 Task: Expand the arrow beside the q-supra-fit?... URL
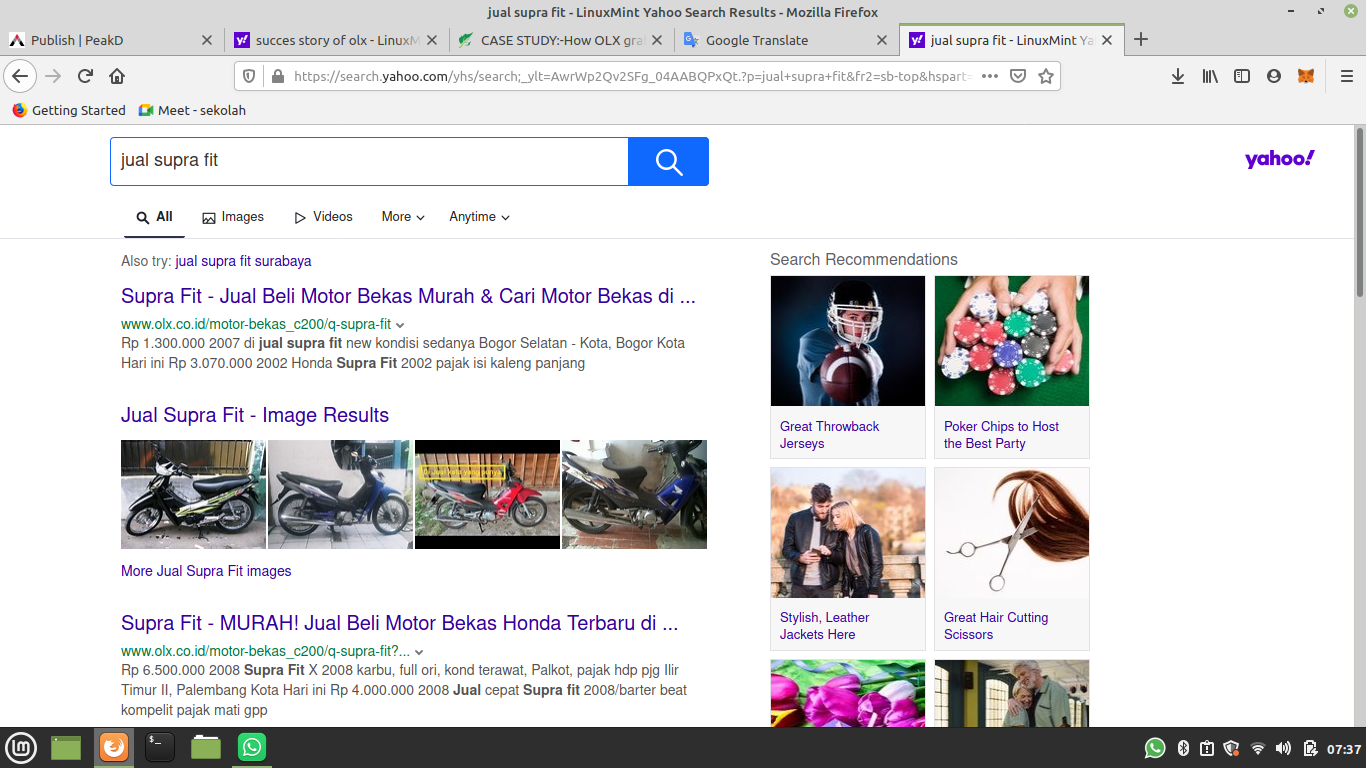tap(419, 652)
